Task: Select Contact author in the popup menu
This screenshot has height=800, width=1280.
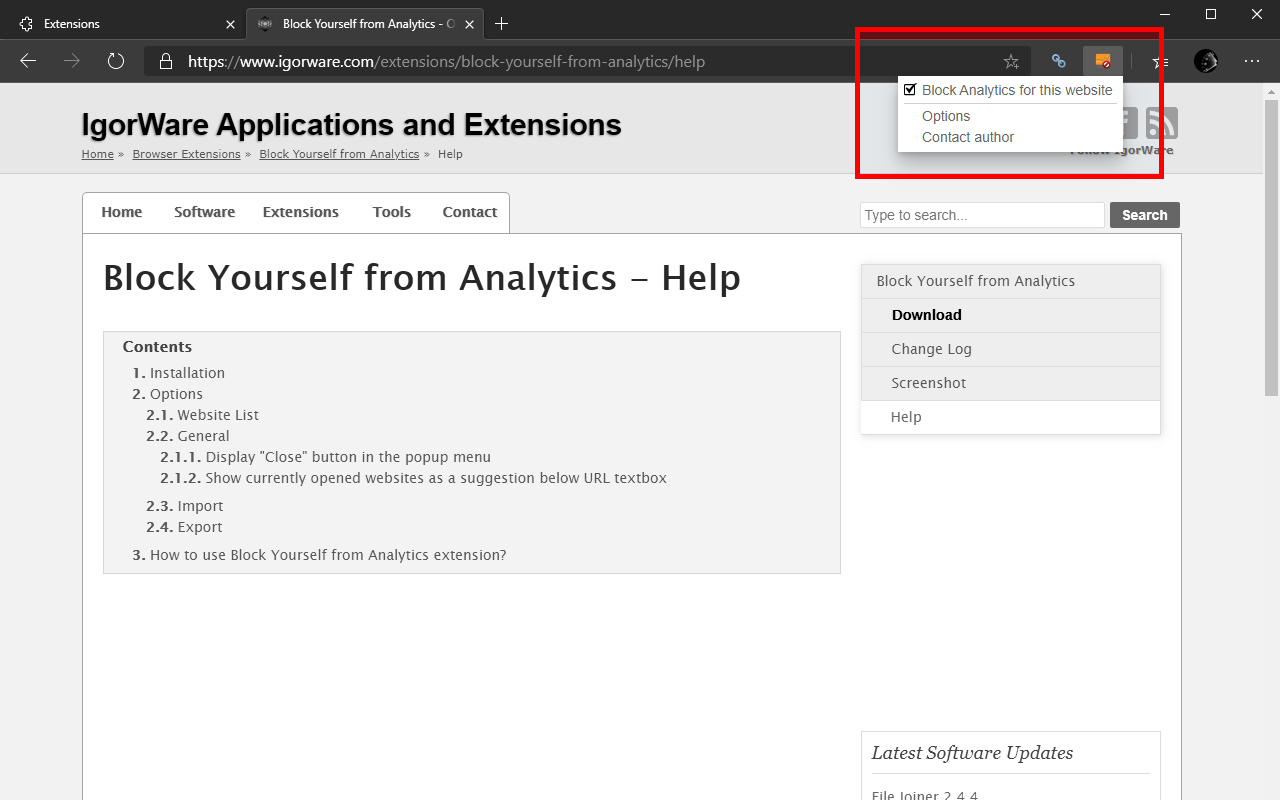Action: tap(968, 137)
